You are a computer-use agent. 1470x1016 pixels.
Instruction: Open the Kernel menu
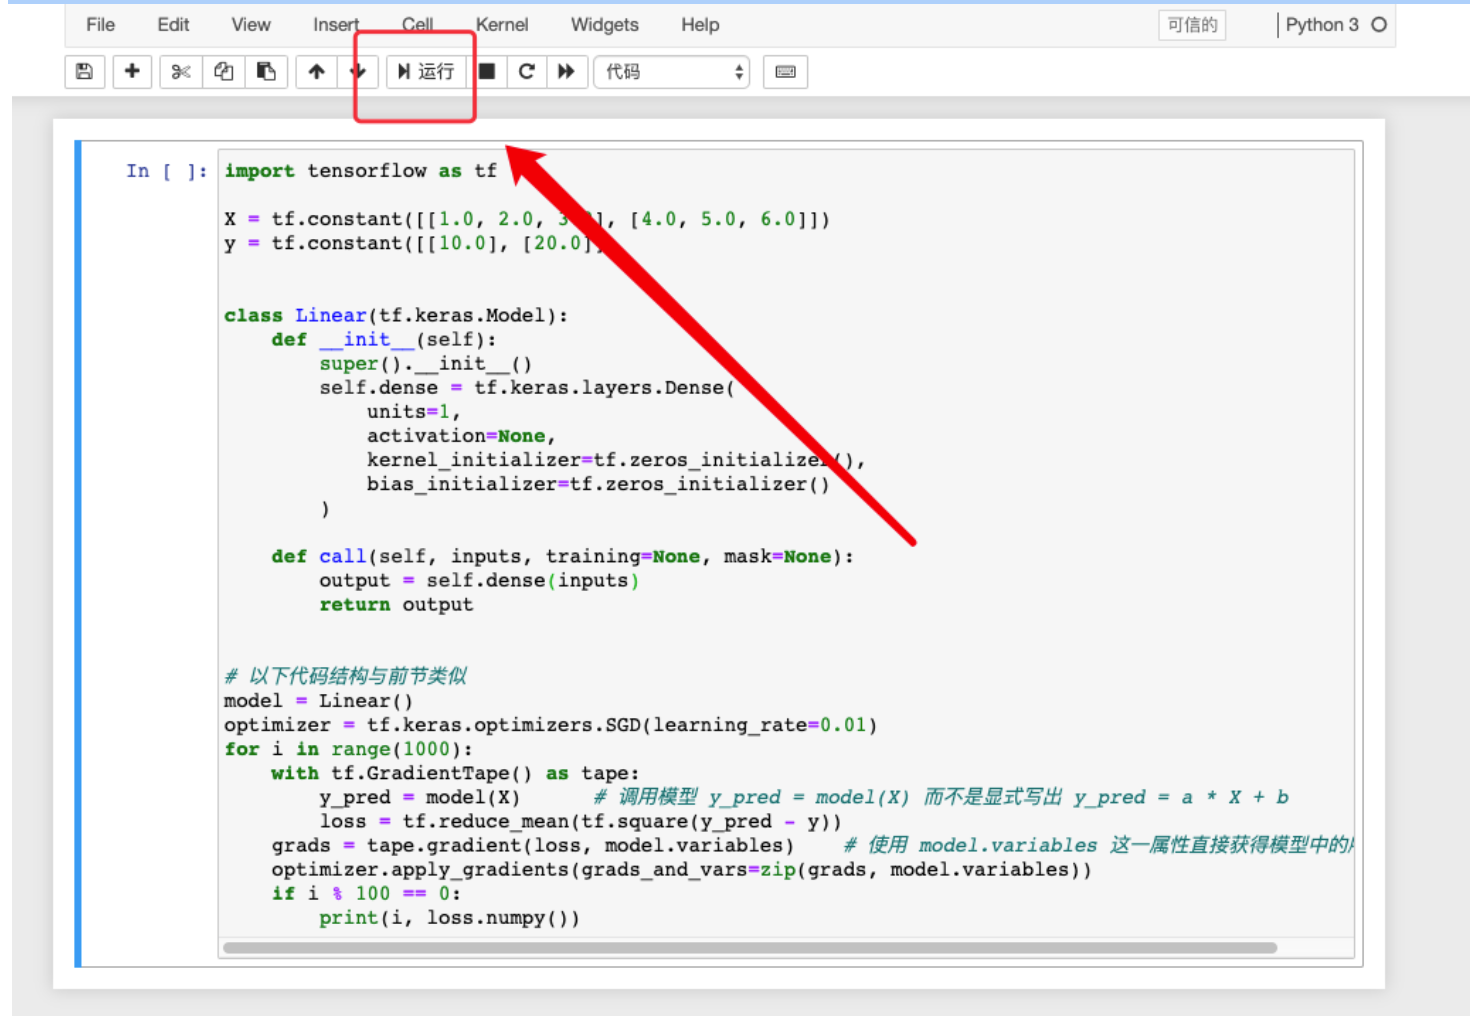pyautogui.click(x=502, y=25)
